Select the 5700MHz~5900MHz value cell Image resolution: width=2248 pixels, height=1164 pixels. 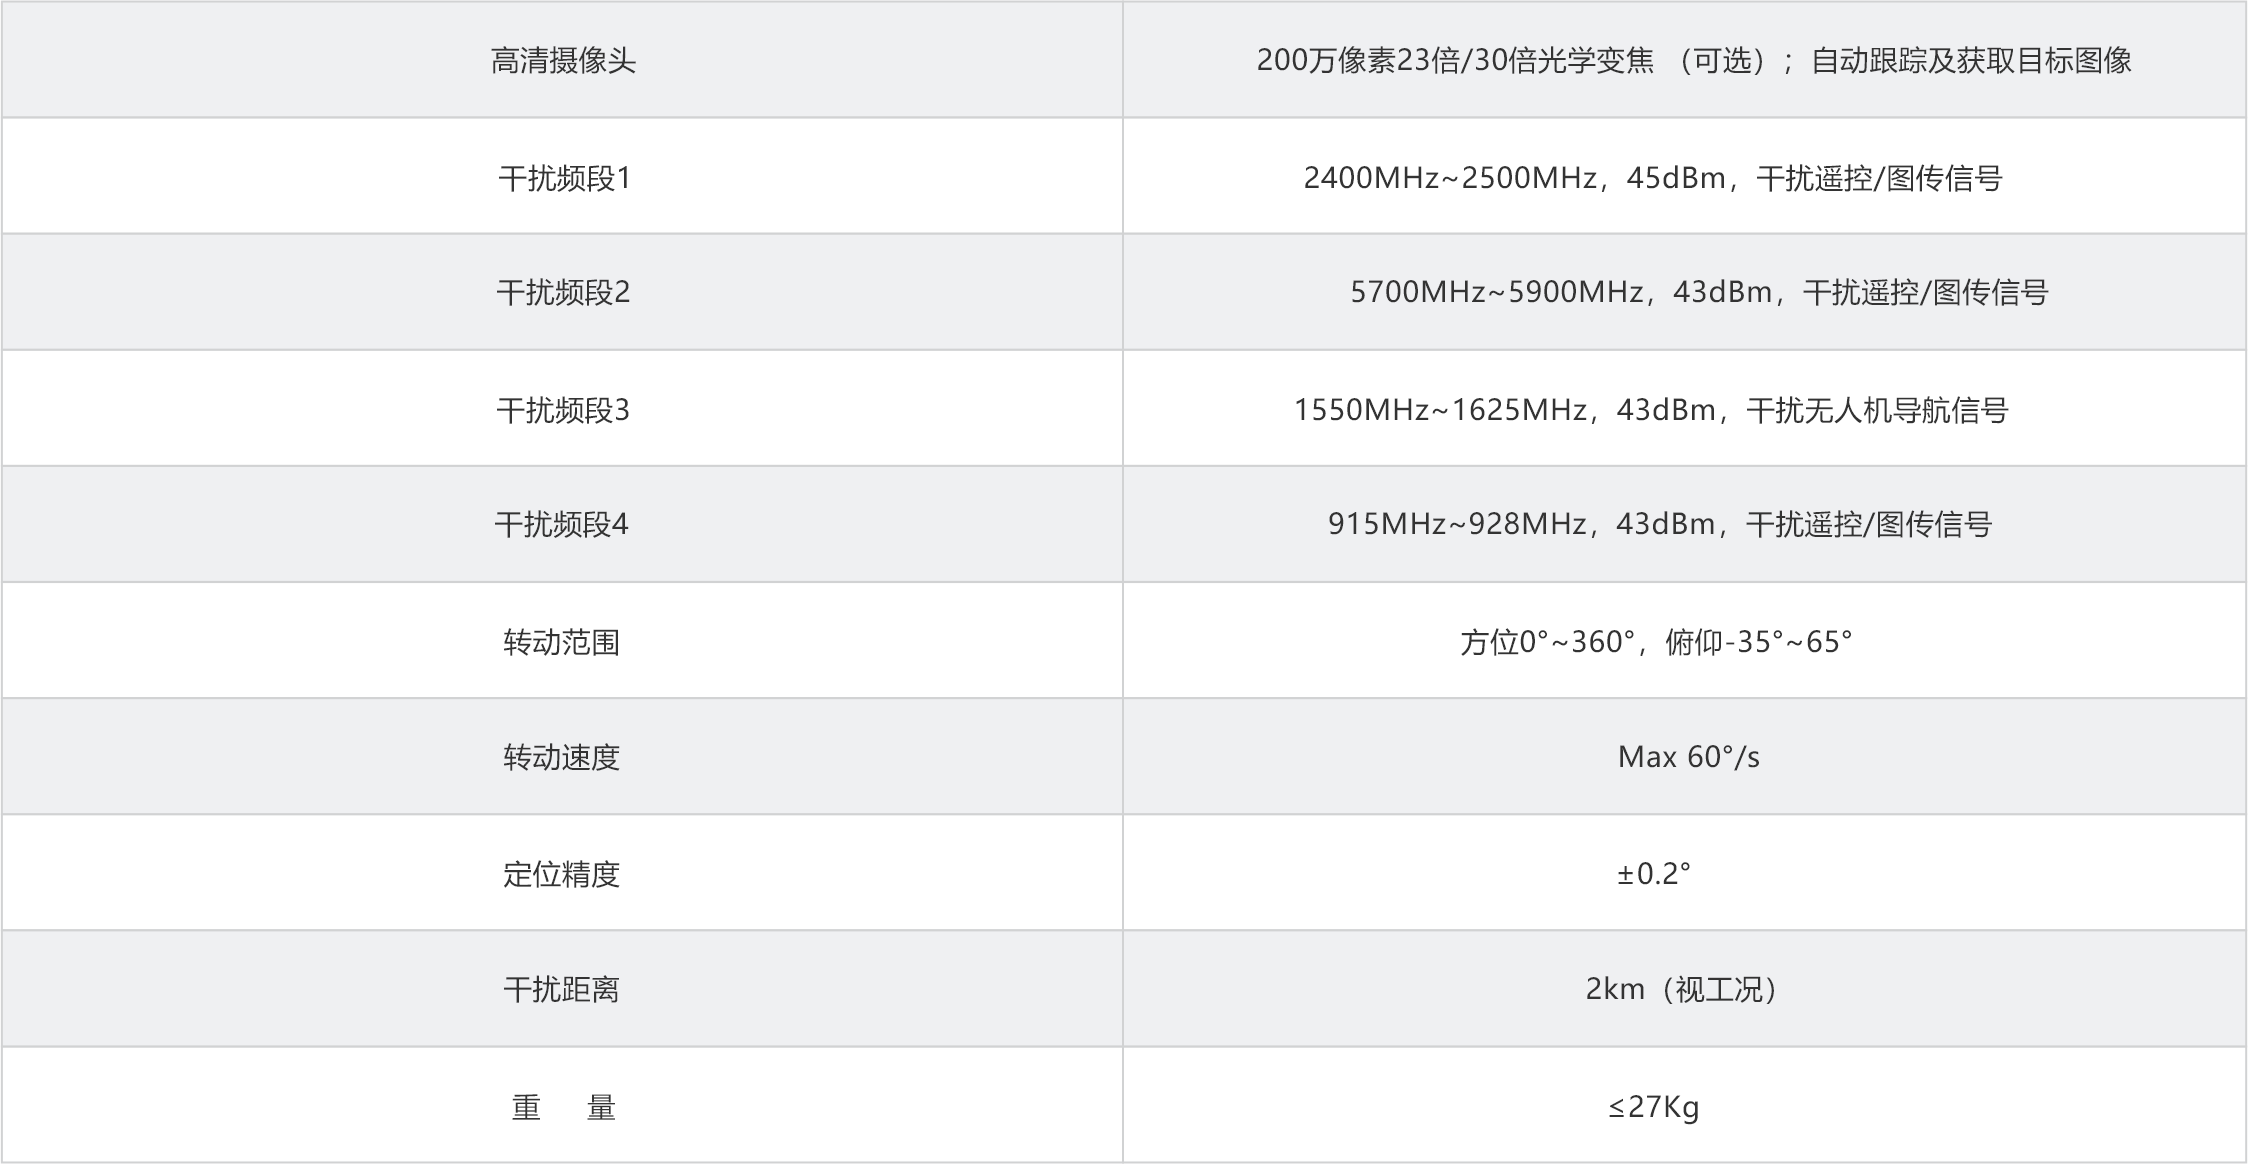[1698, 292]
